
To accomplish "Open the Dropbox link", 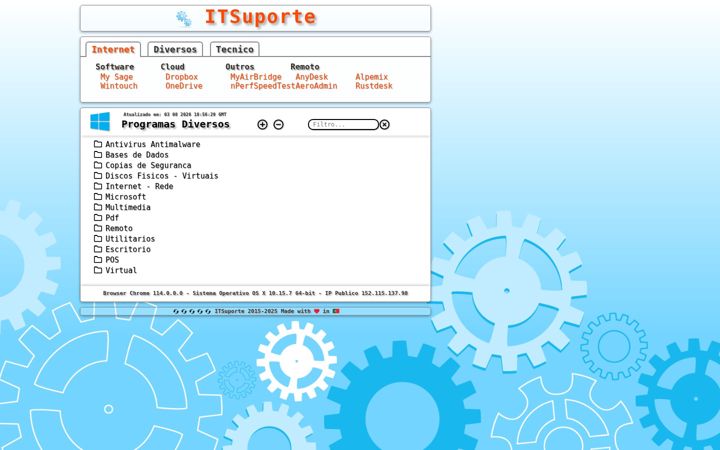I will [182, 77].
